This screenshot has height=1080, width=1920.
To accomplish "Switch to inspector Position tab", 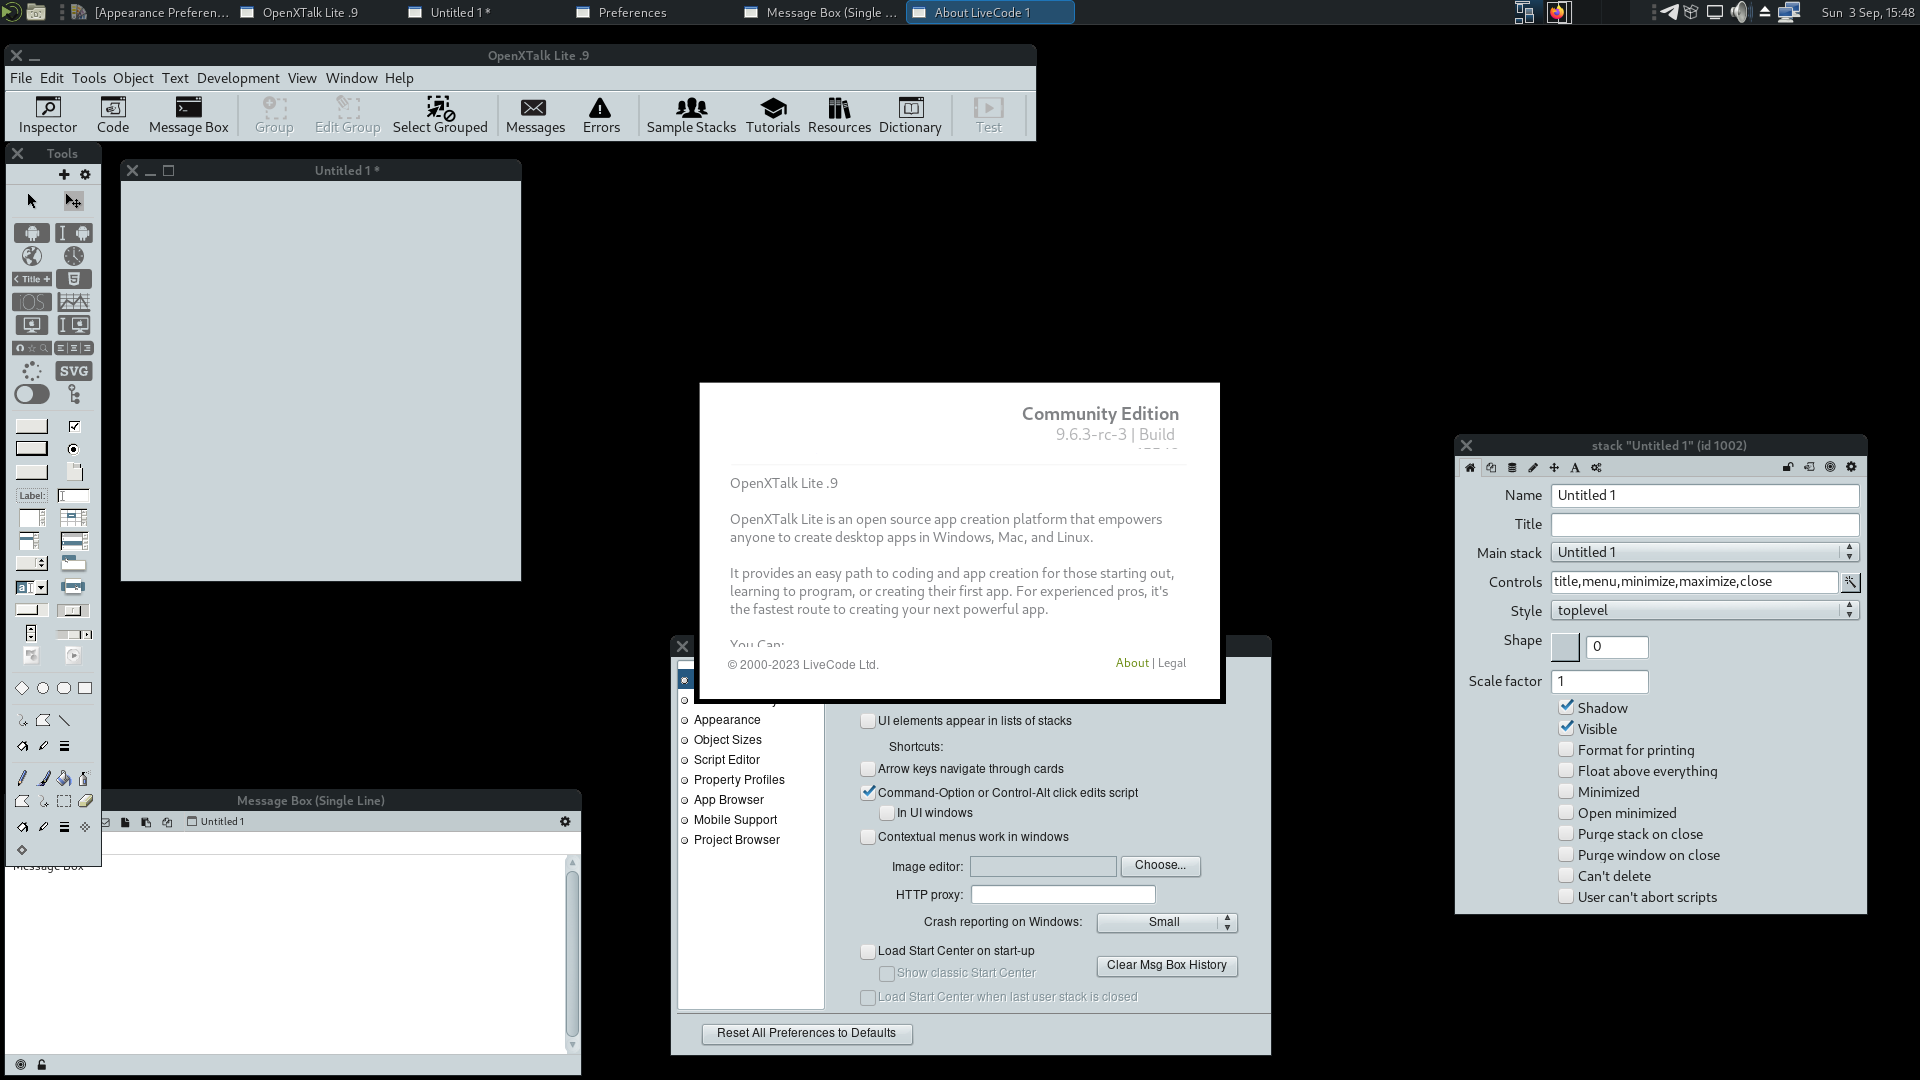I will coord(1554,467).
